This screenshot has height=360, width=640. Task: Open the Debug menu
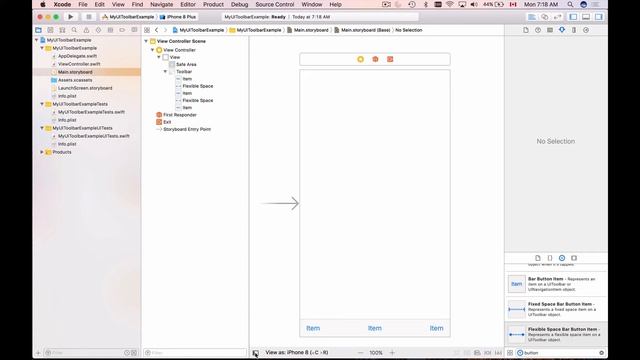coord(239,4)
